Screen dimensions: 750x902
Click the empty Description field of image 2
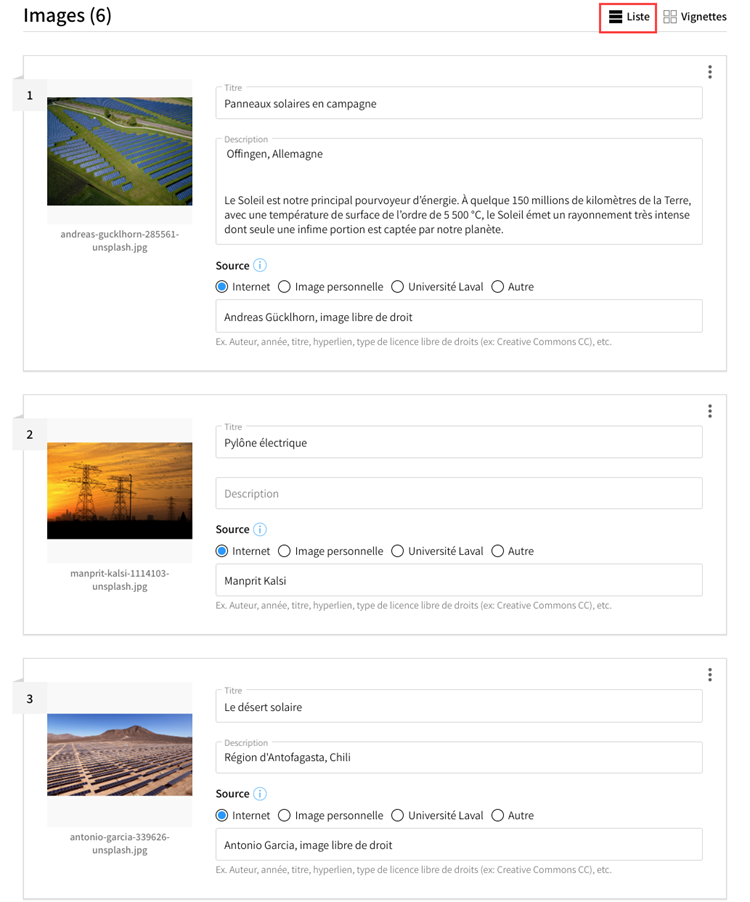click(459, 493)
